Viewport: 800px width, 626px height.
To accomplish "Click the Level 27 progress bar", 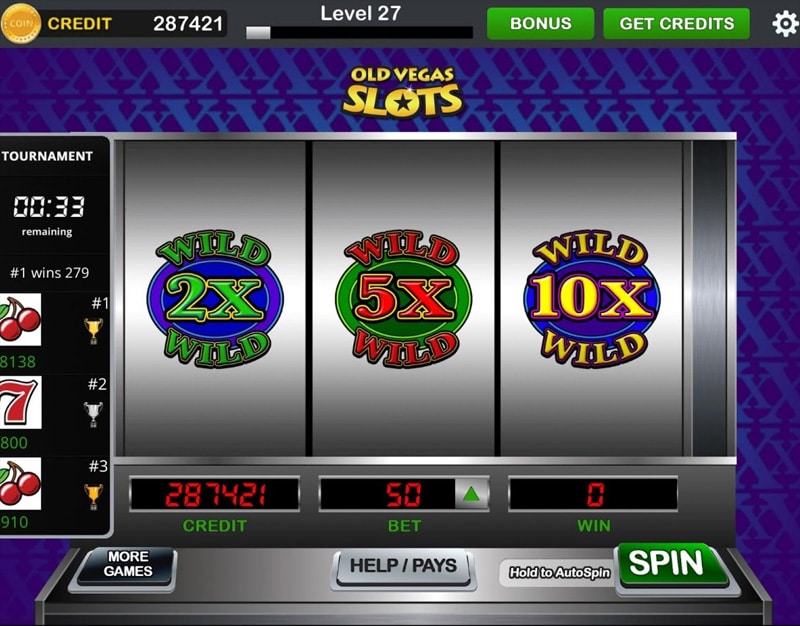I will tap(360, 33).
